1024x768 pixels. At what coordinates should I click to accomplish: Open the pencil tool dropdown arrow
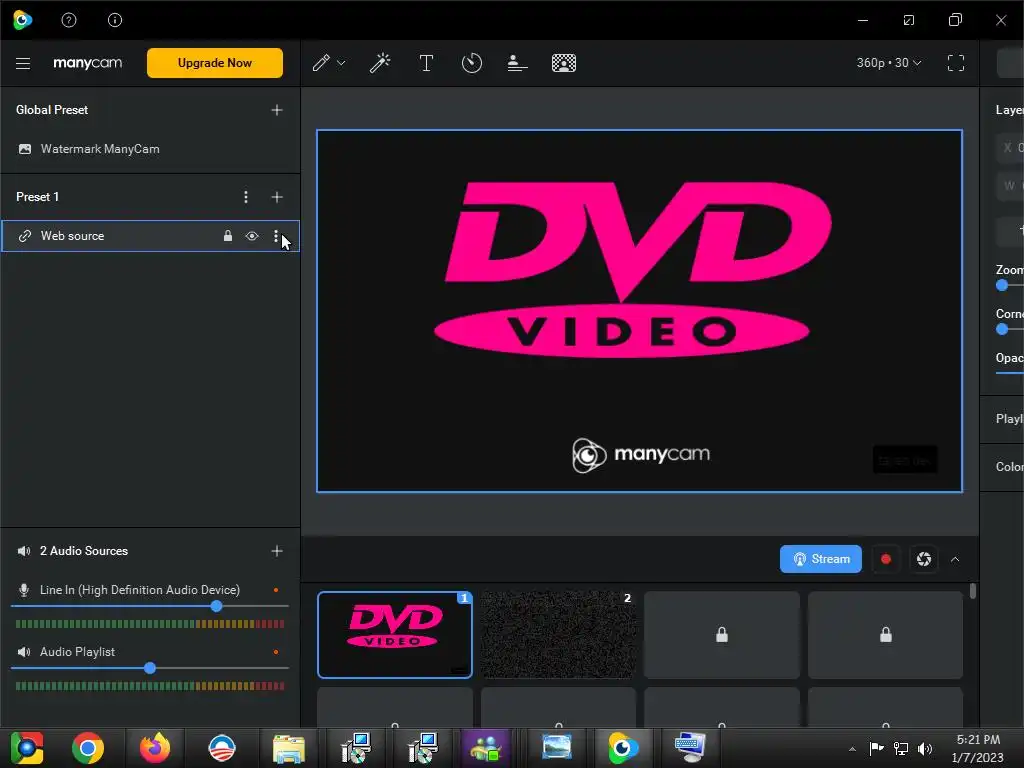coord(341,63)
